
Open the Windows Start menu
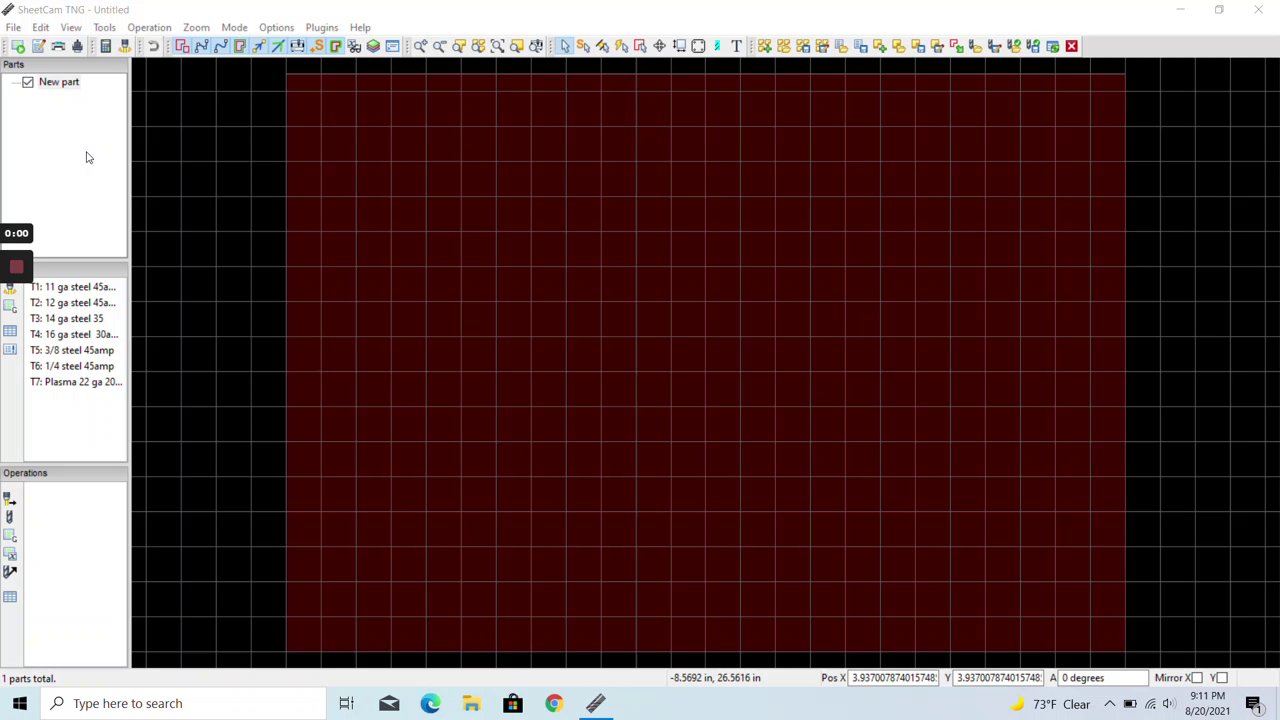pos(20,703)
